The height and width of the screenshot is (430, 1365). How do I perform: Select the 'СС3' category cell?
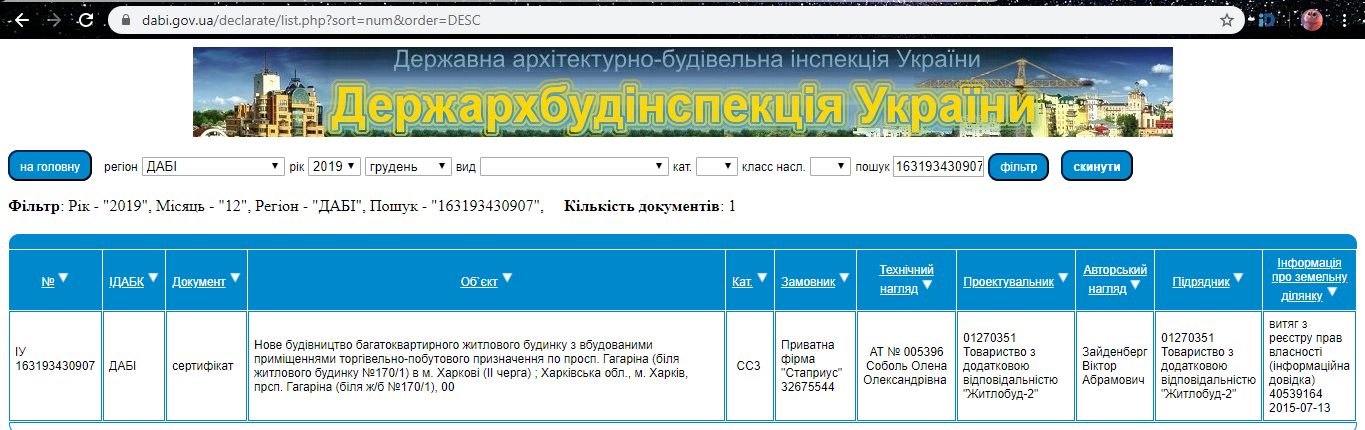pos(749,366)
